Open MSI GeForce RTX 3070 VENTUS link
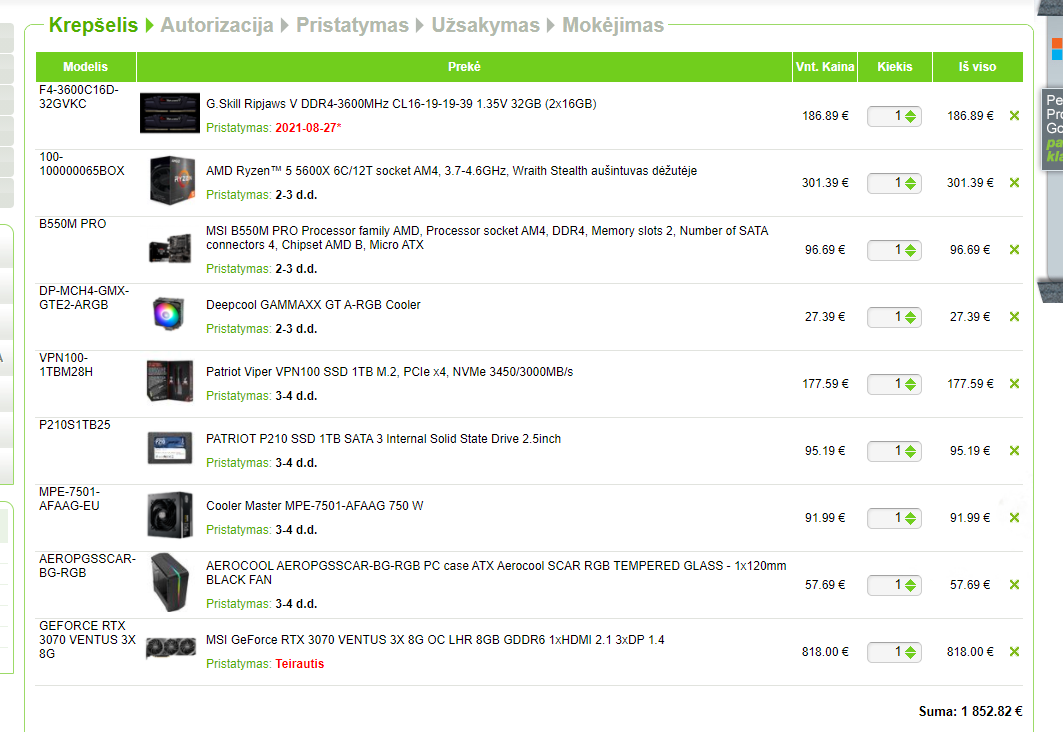Image resolution: width=1063 pixels, height=732 pixels. (435, 640)
